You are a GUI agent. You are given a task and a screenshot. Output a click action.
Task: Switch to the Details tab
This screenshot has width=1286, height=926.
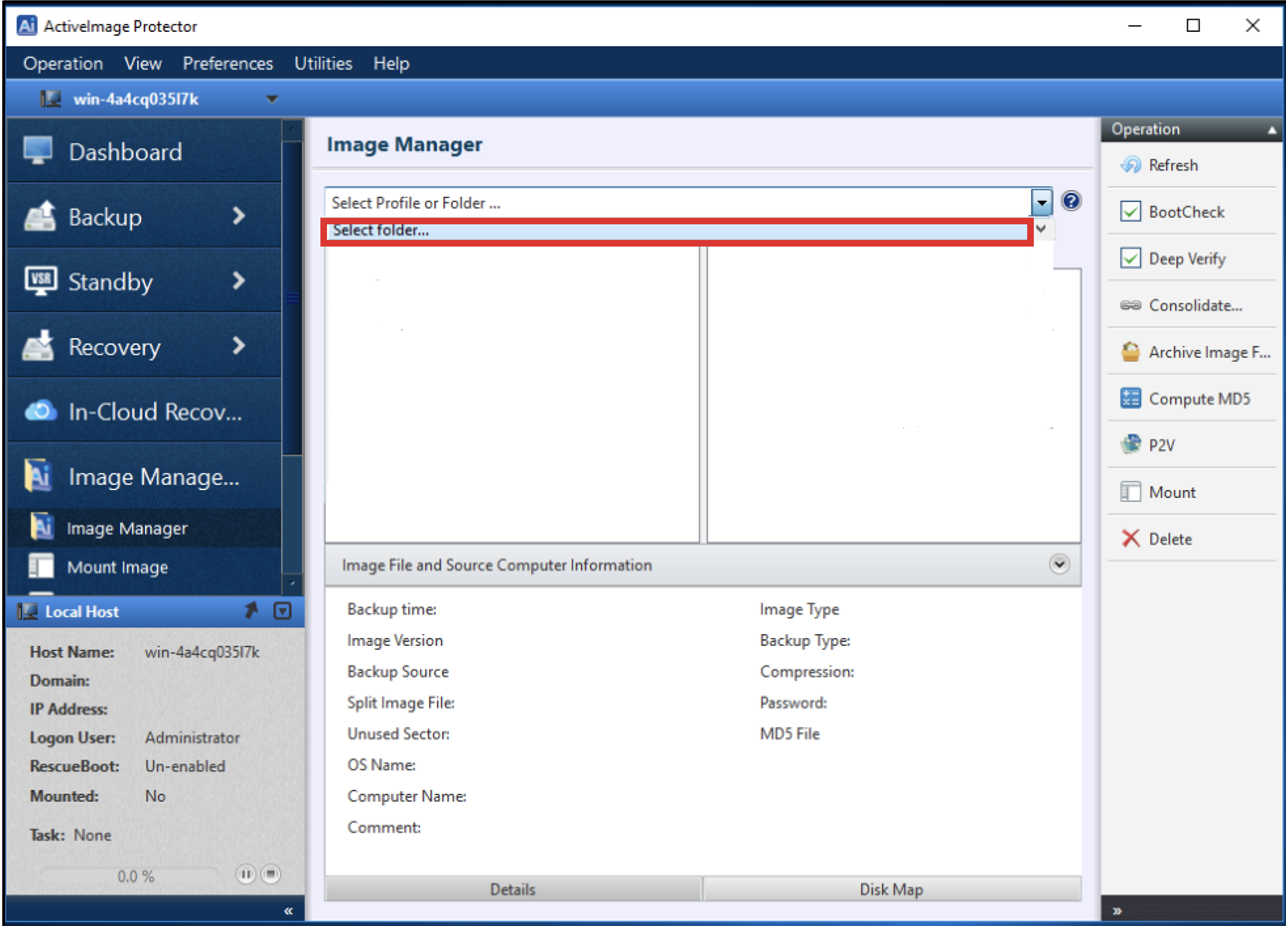coord(513,889)
